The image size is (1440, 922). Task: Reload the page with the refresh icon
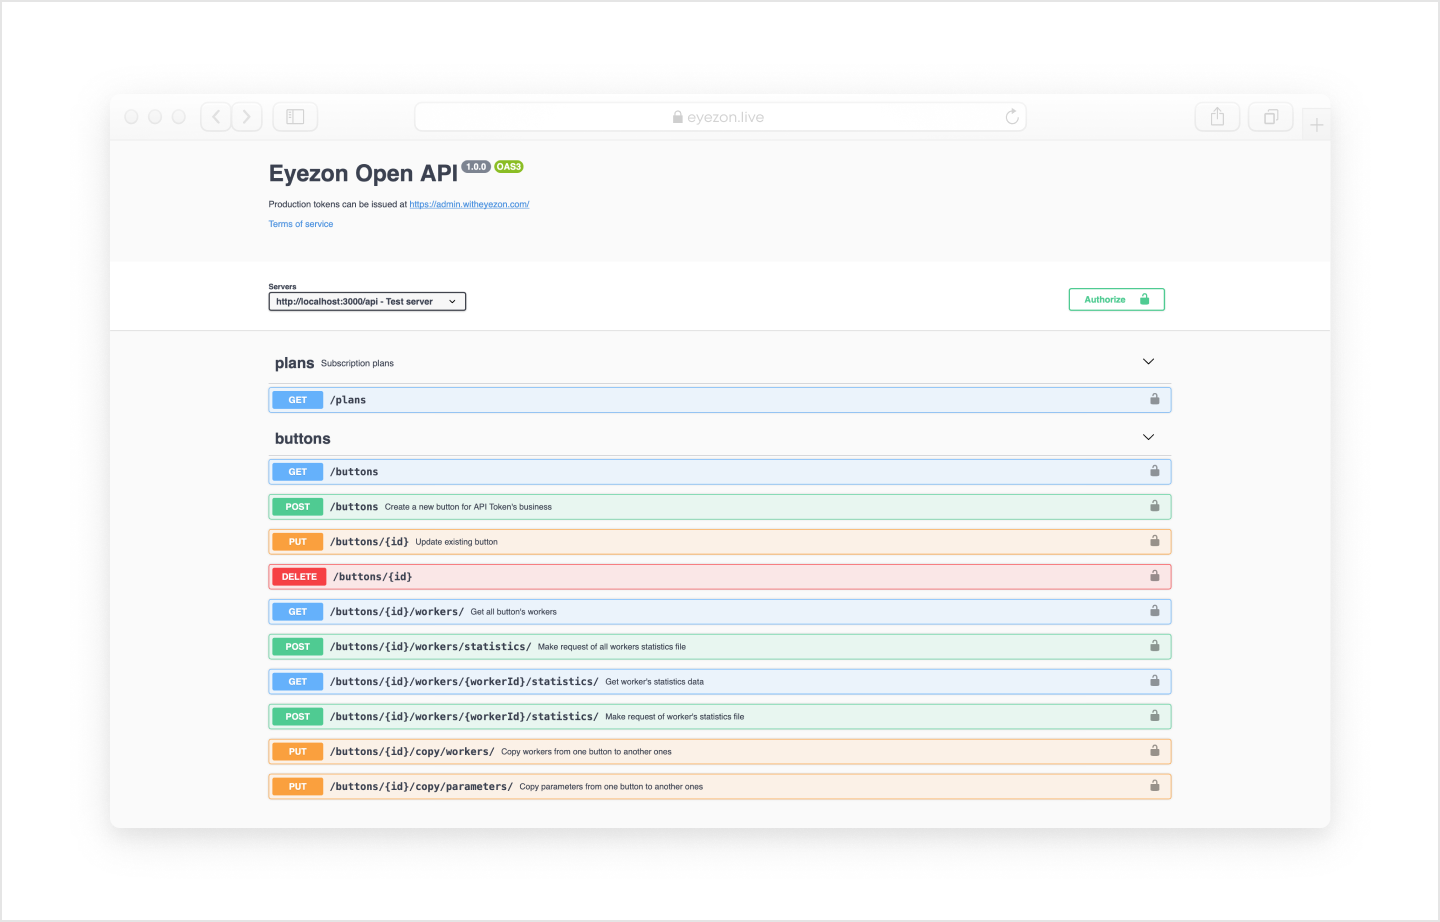pyautogui.click(x=1012, y=117)
